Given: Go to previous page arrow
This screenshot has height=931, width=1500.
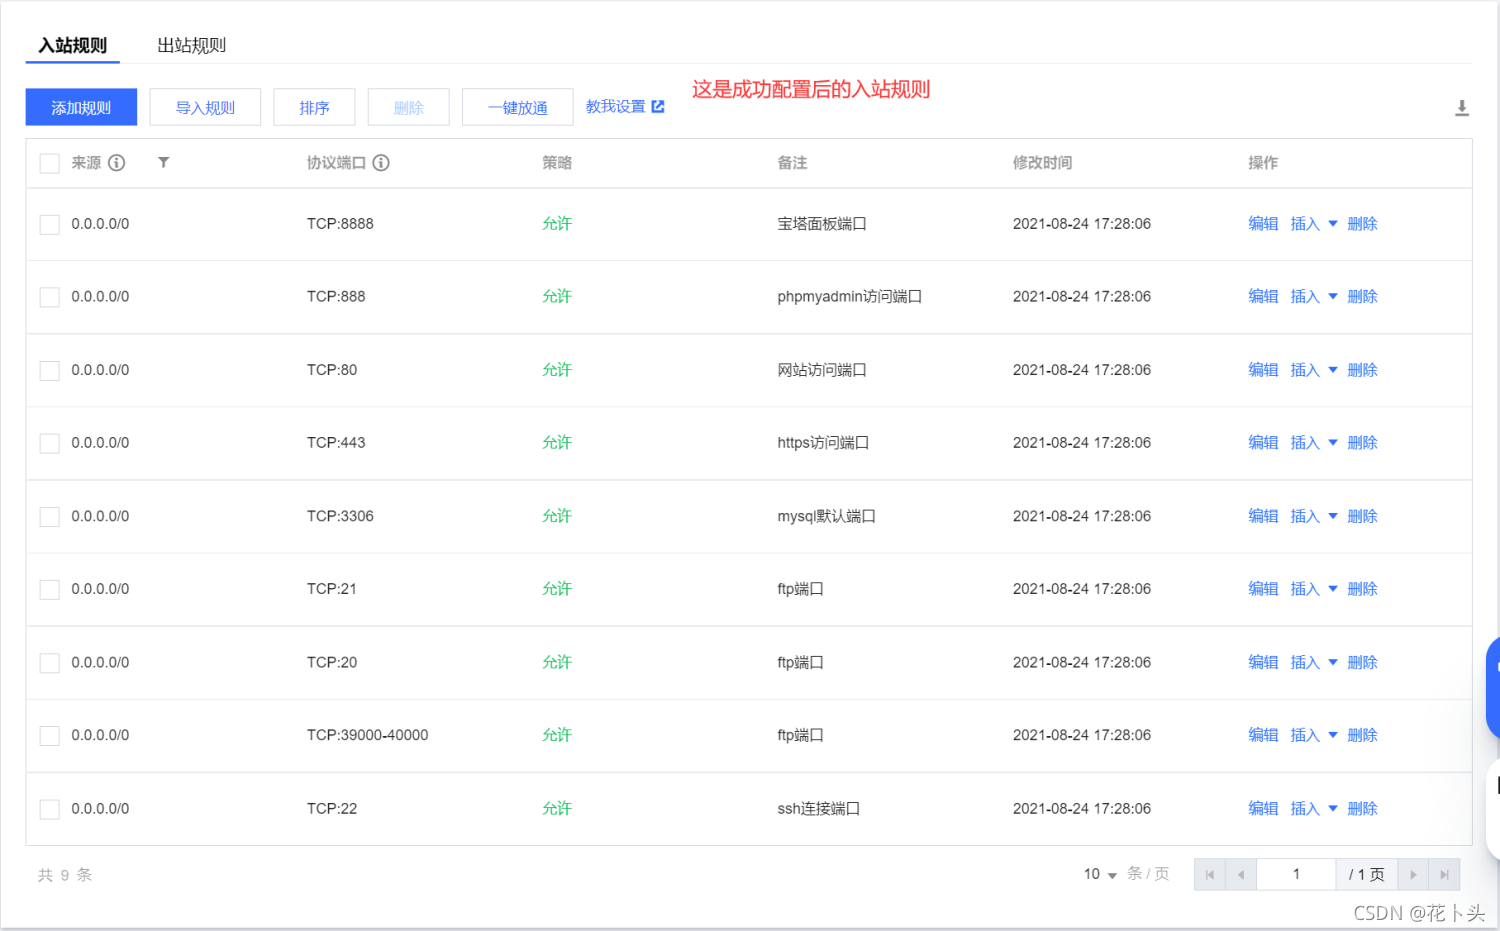Looking at the screenshot, I should pyautogui.click(x=1241, y=875).
